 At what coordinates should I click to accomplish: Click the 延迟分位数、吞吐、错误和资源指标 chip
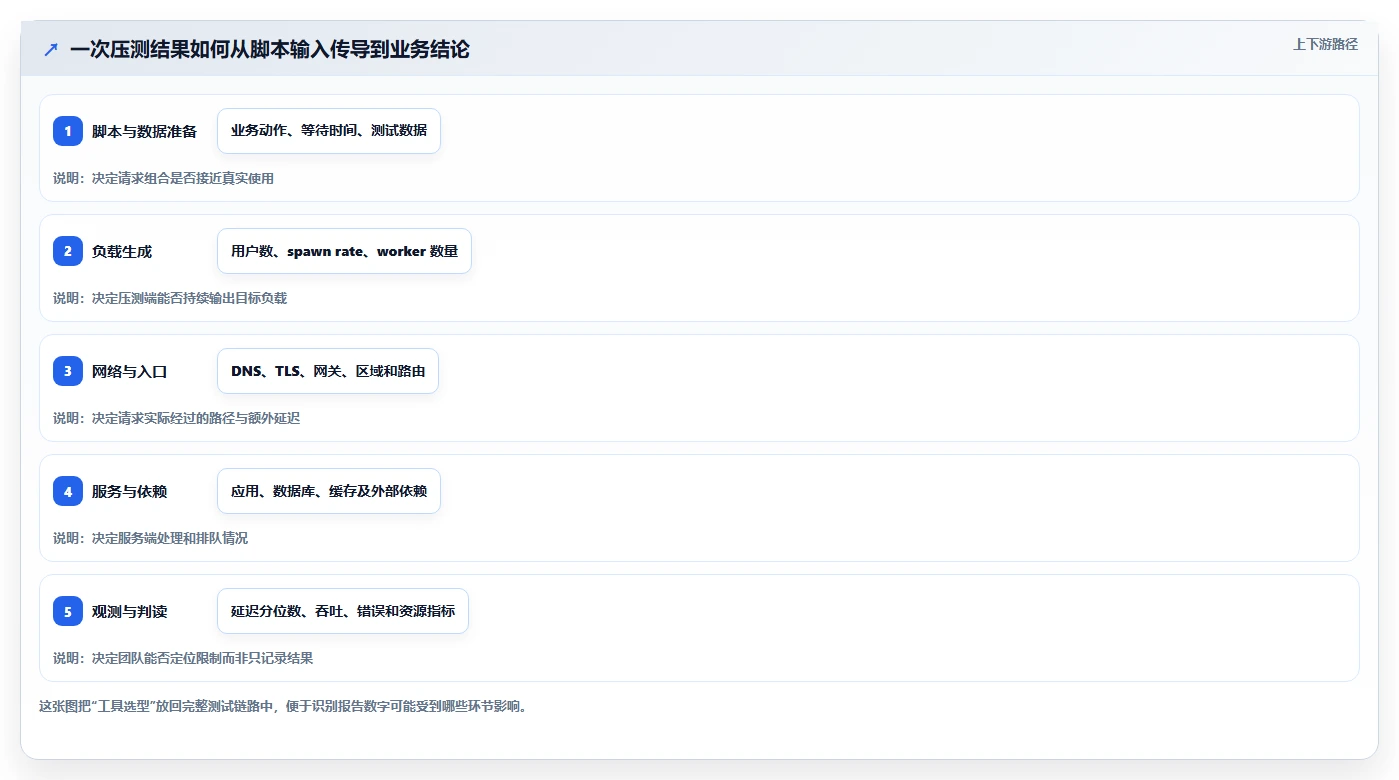point(343,611)
